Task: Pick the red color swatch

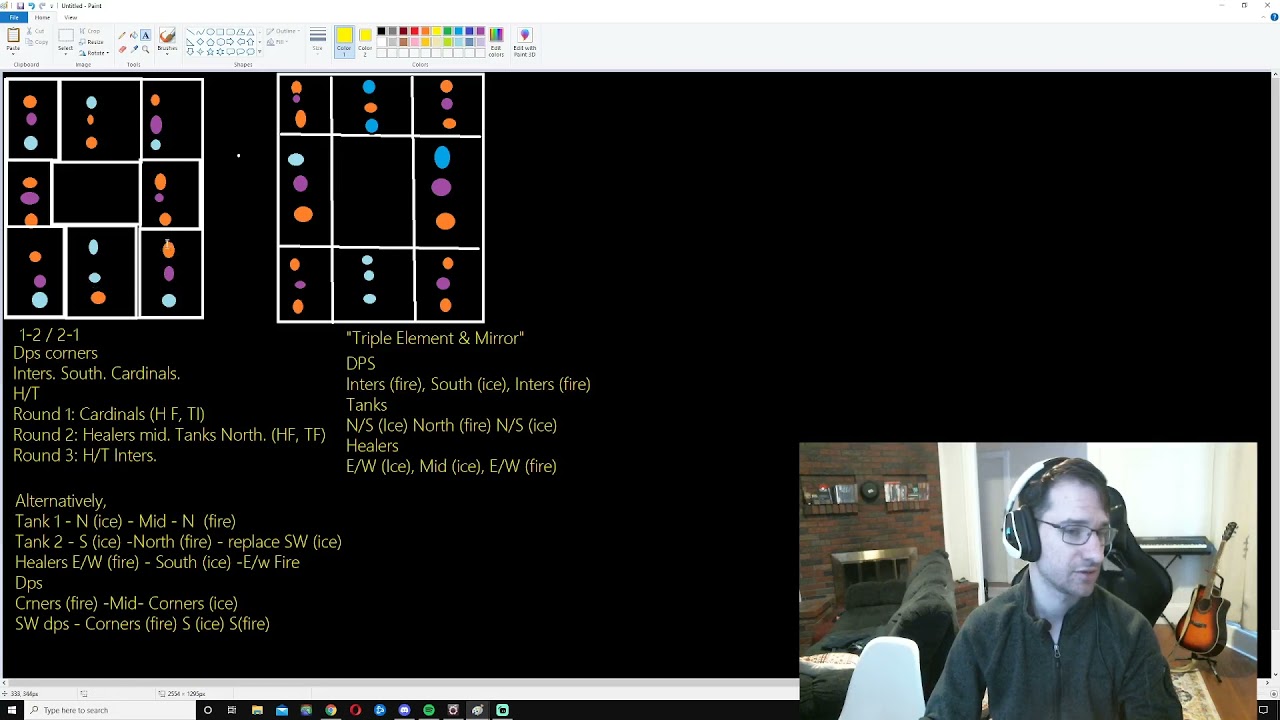Action: click(x=414, y=31)
